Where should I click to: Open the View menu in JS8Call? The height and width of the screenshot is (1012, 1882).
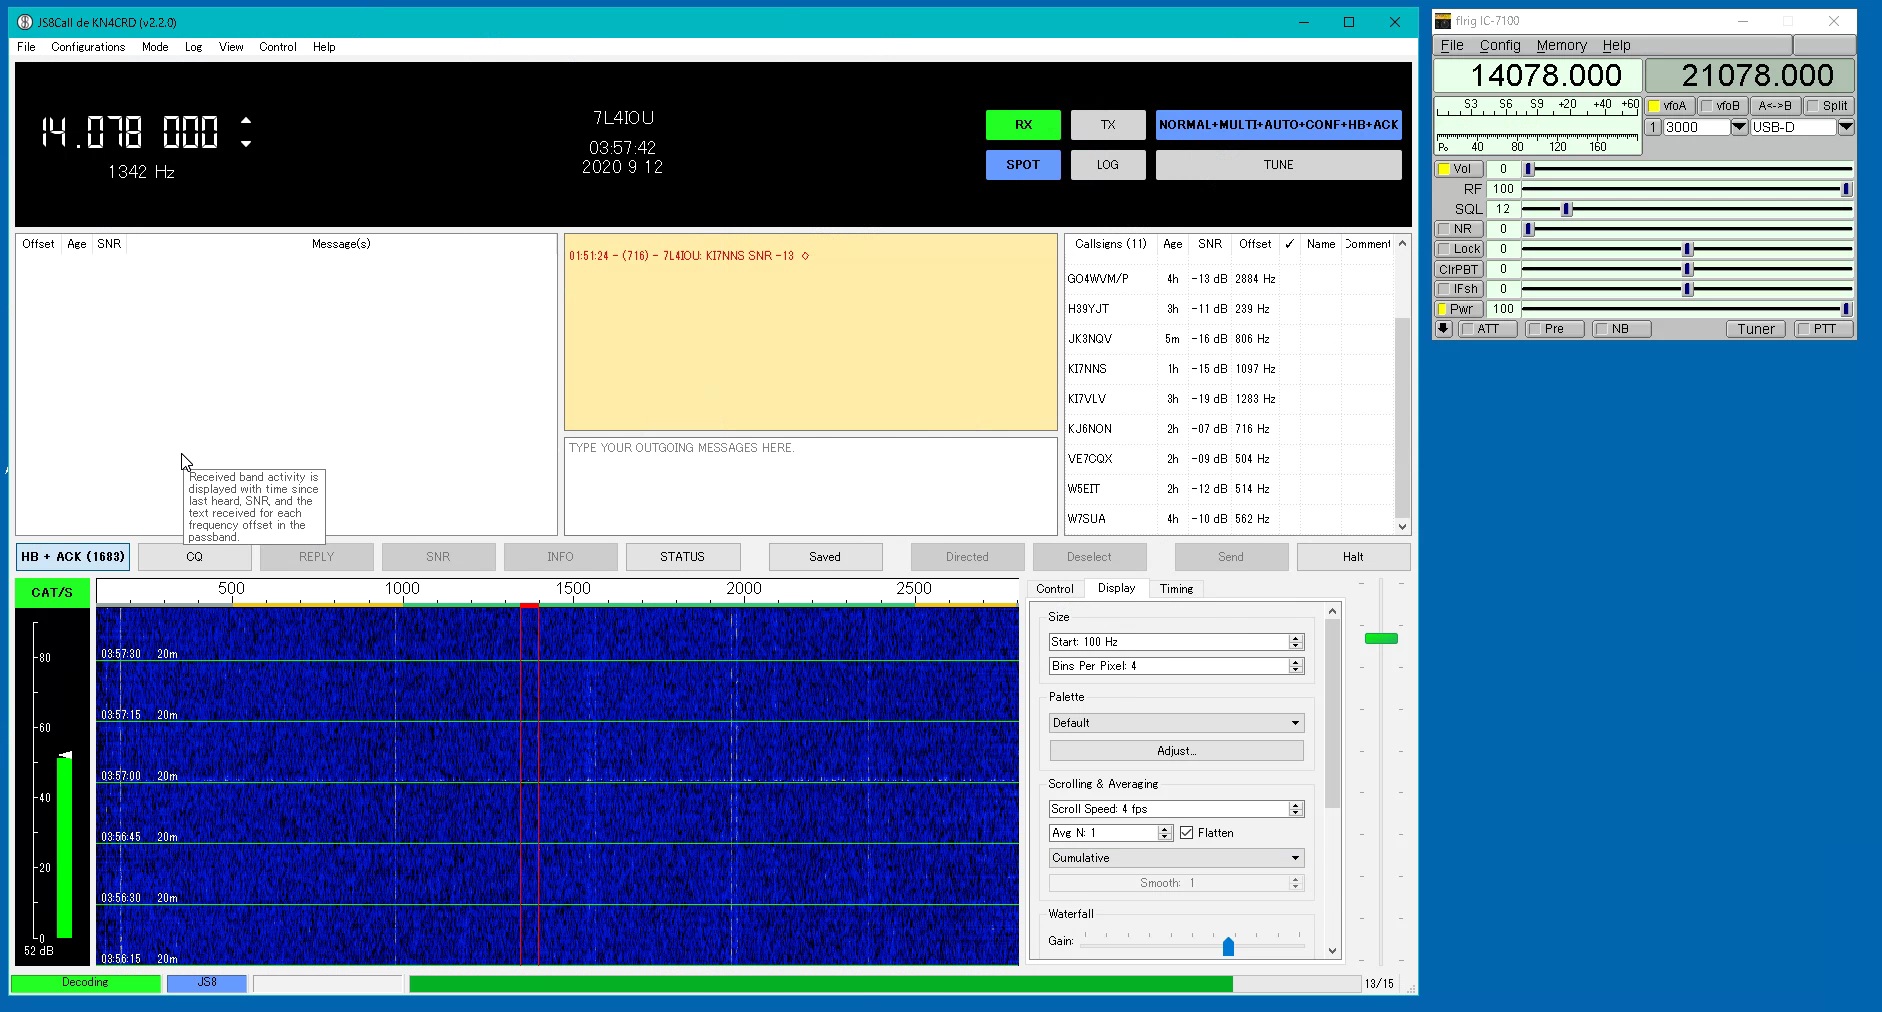231,47
